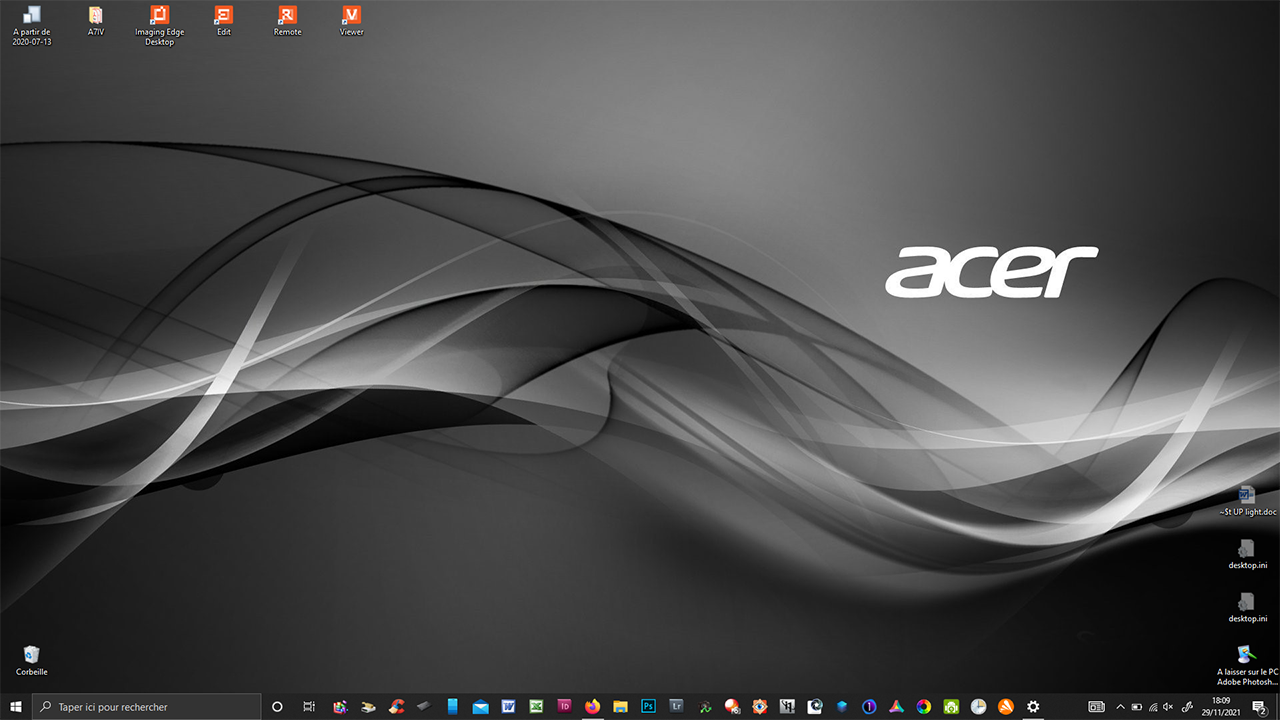This screenshot has height=720, width=1280.
Task: Switch to the Settings gear app on taskbar
Action: [x=1033, y=707]
